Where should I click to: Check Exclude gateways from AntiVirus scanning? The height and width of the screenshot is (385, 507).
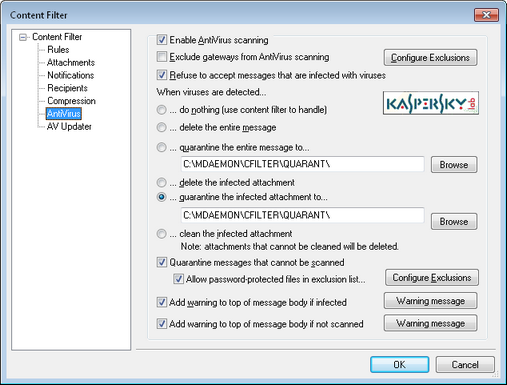coord(162,57)
